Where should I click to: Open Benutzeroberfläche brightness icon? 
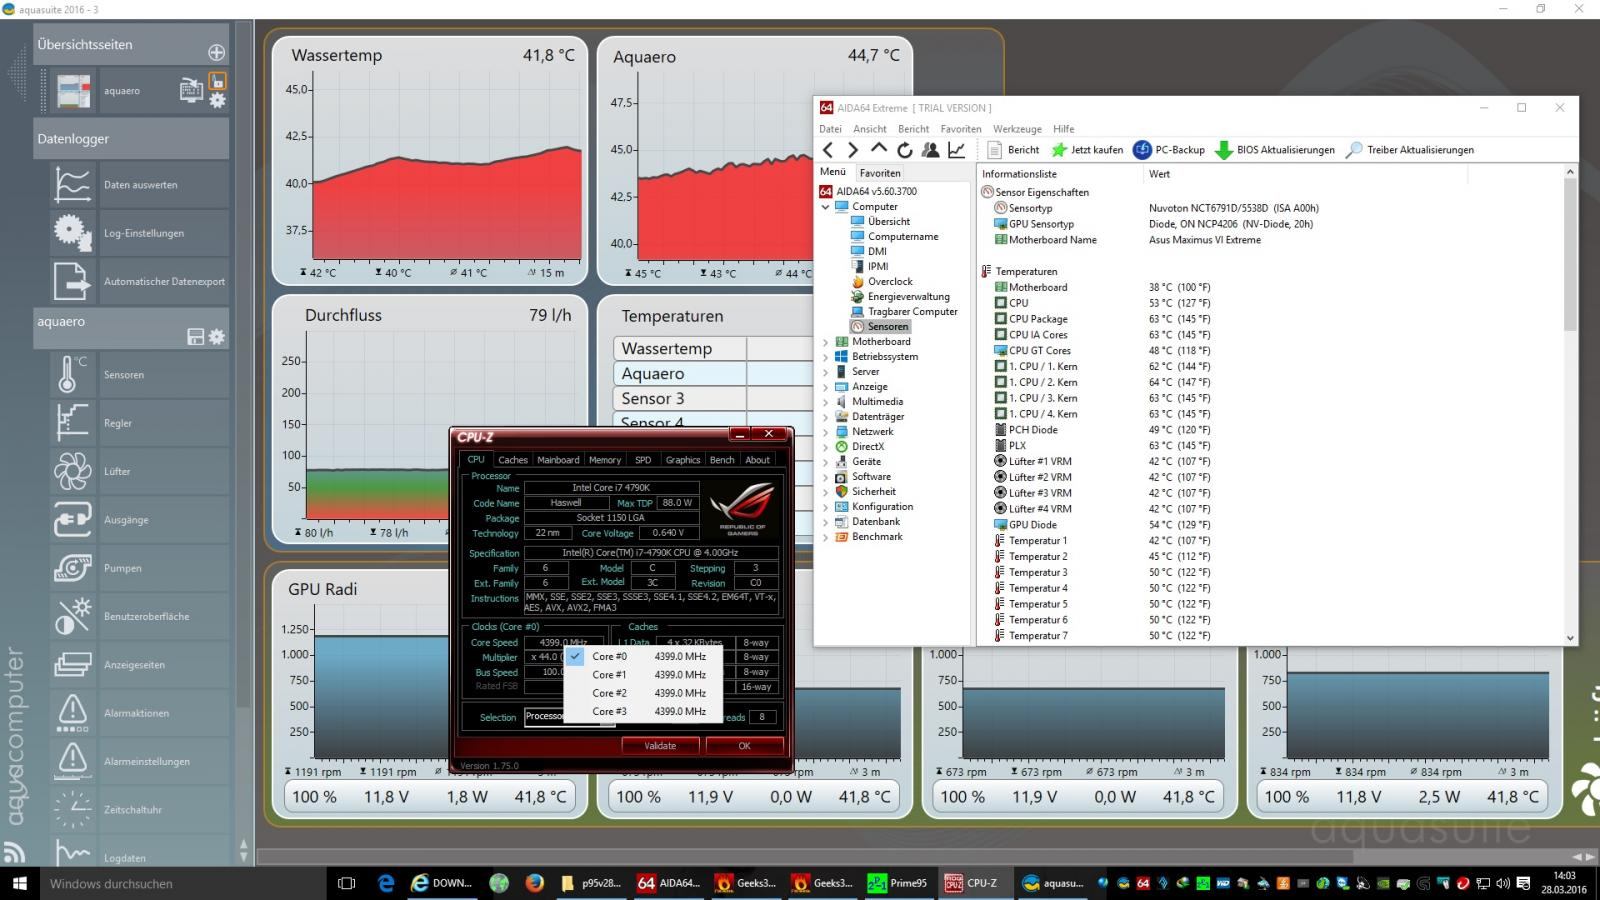[x=72, y=616]
